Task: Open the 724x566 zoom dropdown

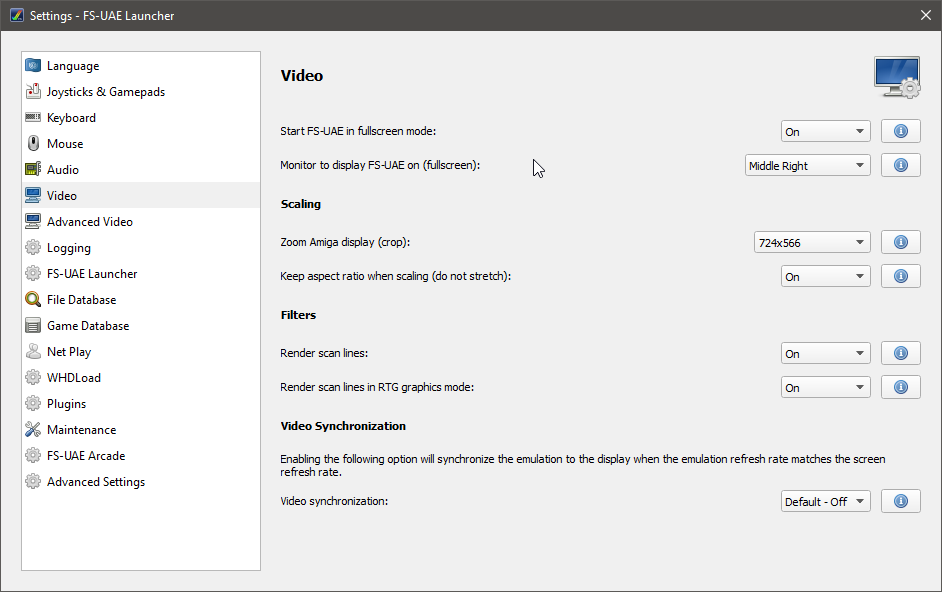Action: pyautogui.click(x=812, y=243)
